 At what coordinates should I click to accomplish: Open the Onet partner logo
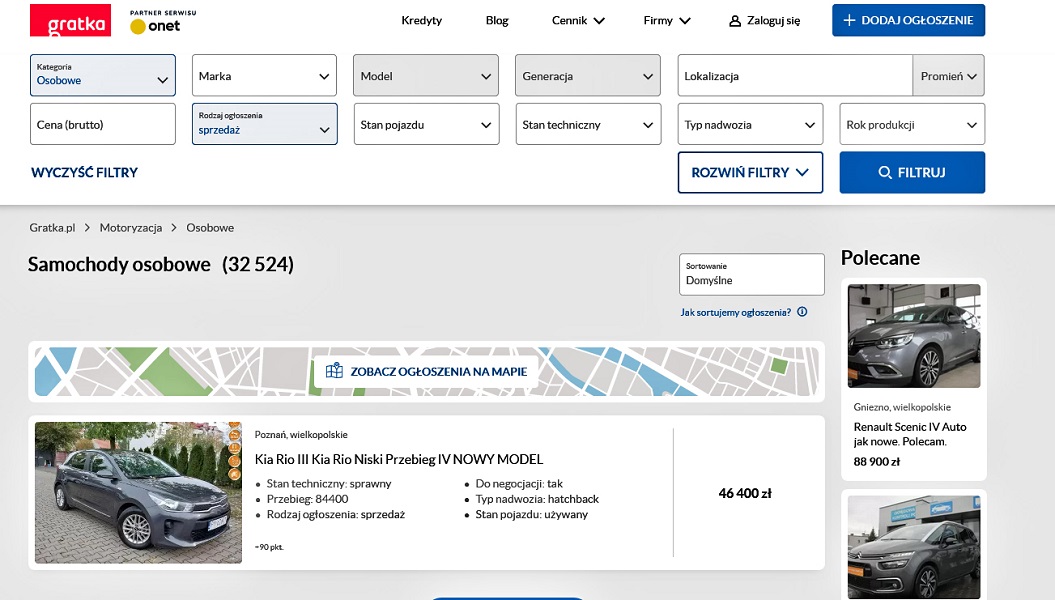point(163,22)
